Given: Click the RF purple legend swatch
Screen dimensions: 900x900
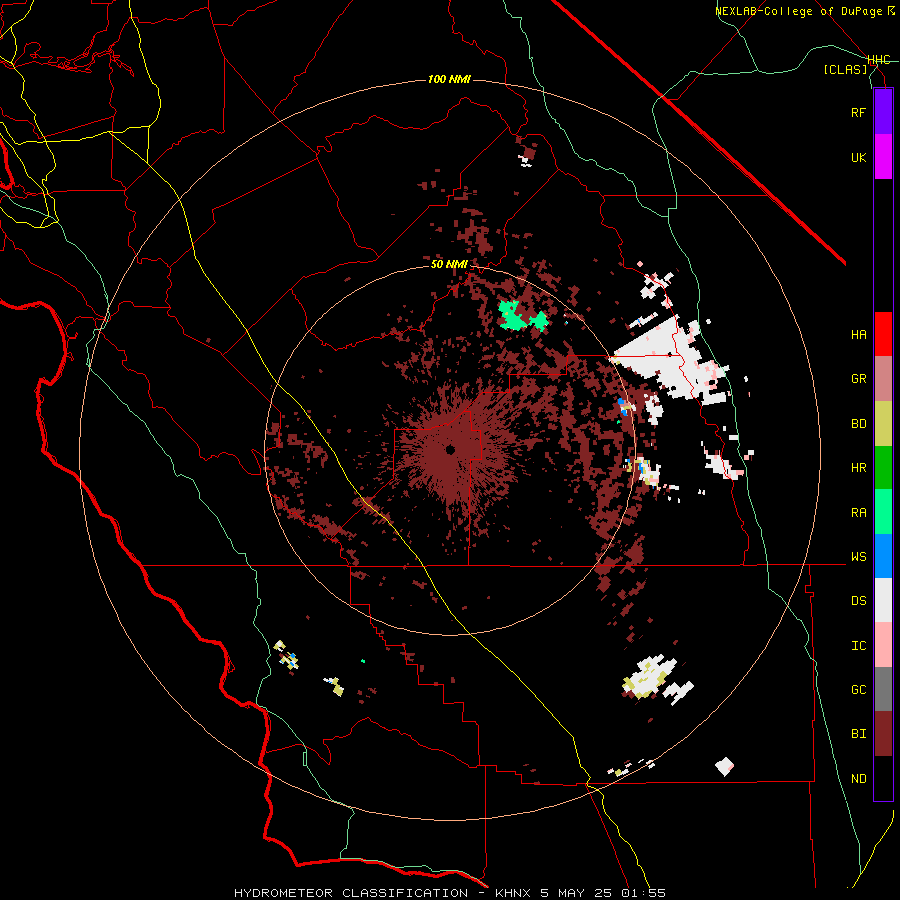Looking at the screenshot, I should 883,112.
